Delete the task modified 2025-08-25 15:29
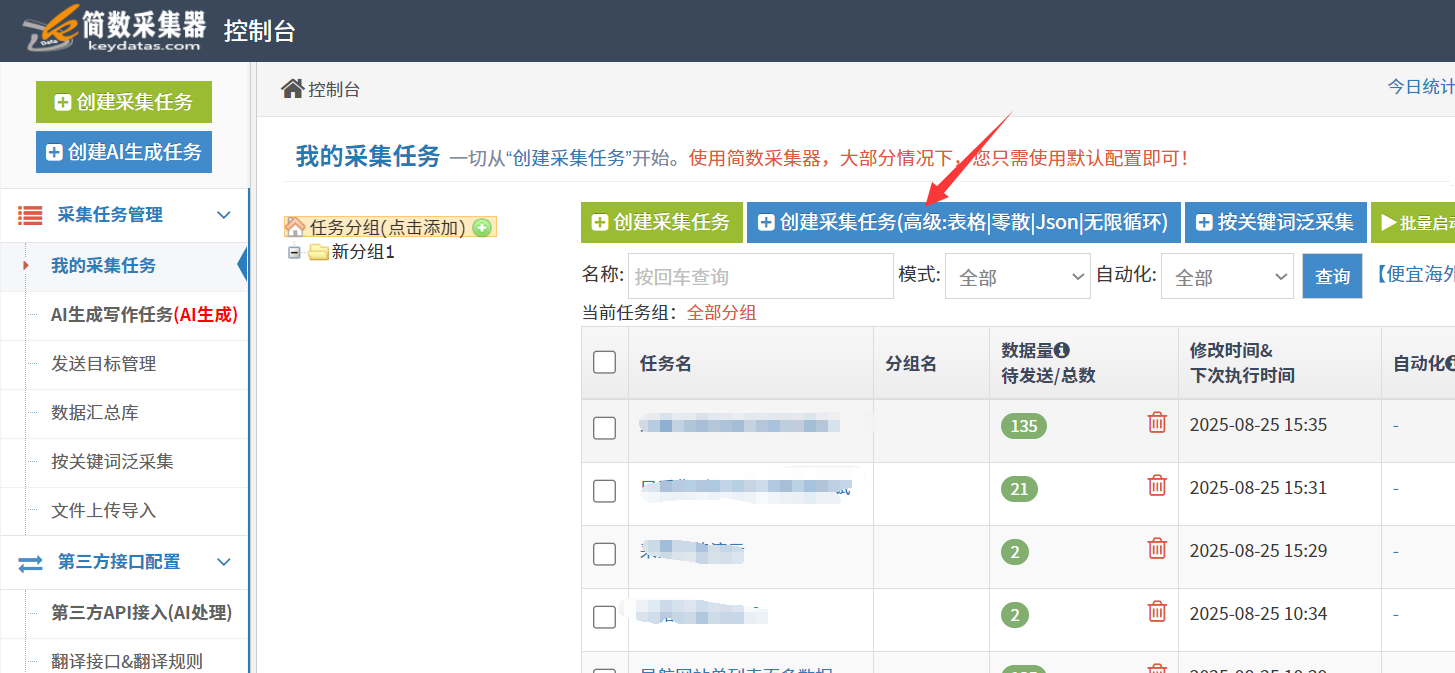The height and width of the screenshot is (673, 1455). pyautogui.click(x=1157, y=548)
